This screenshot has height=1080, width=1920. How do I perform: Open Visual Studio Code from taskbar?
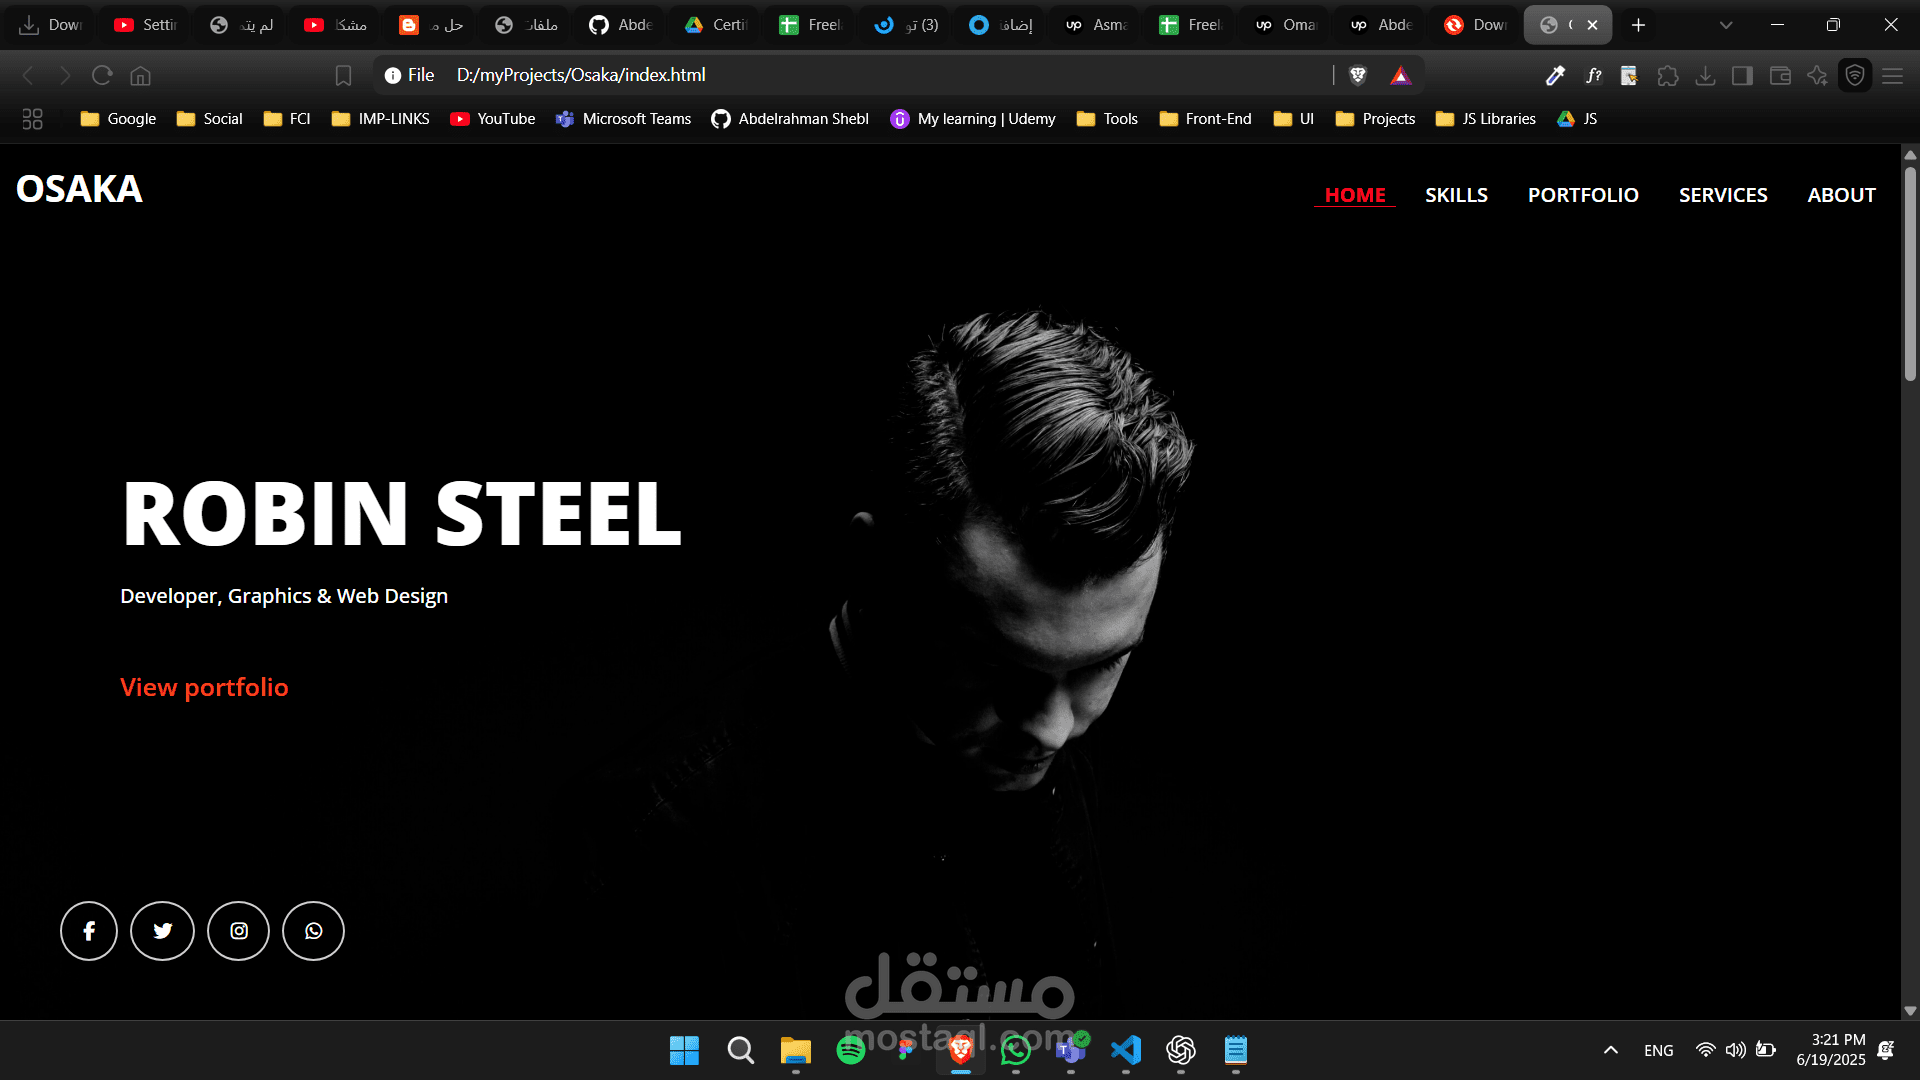coord(1126,1050)
